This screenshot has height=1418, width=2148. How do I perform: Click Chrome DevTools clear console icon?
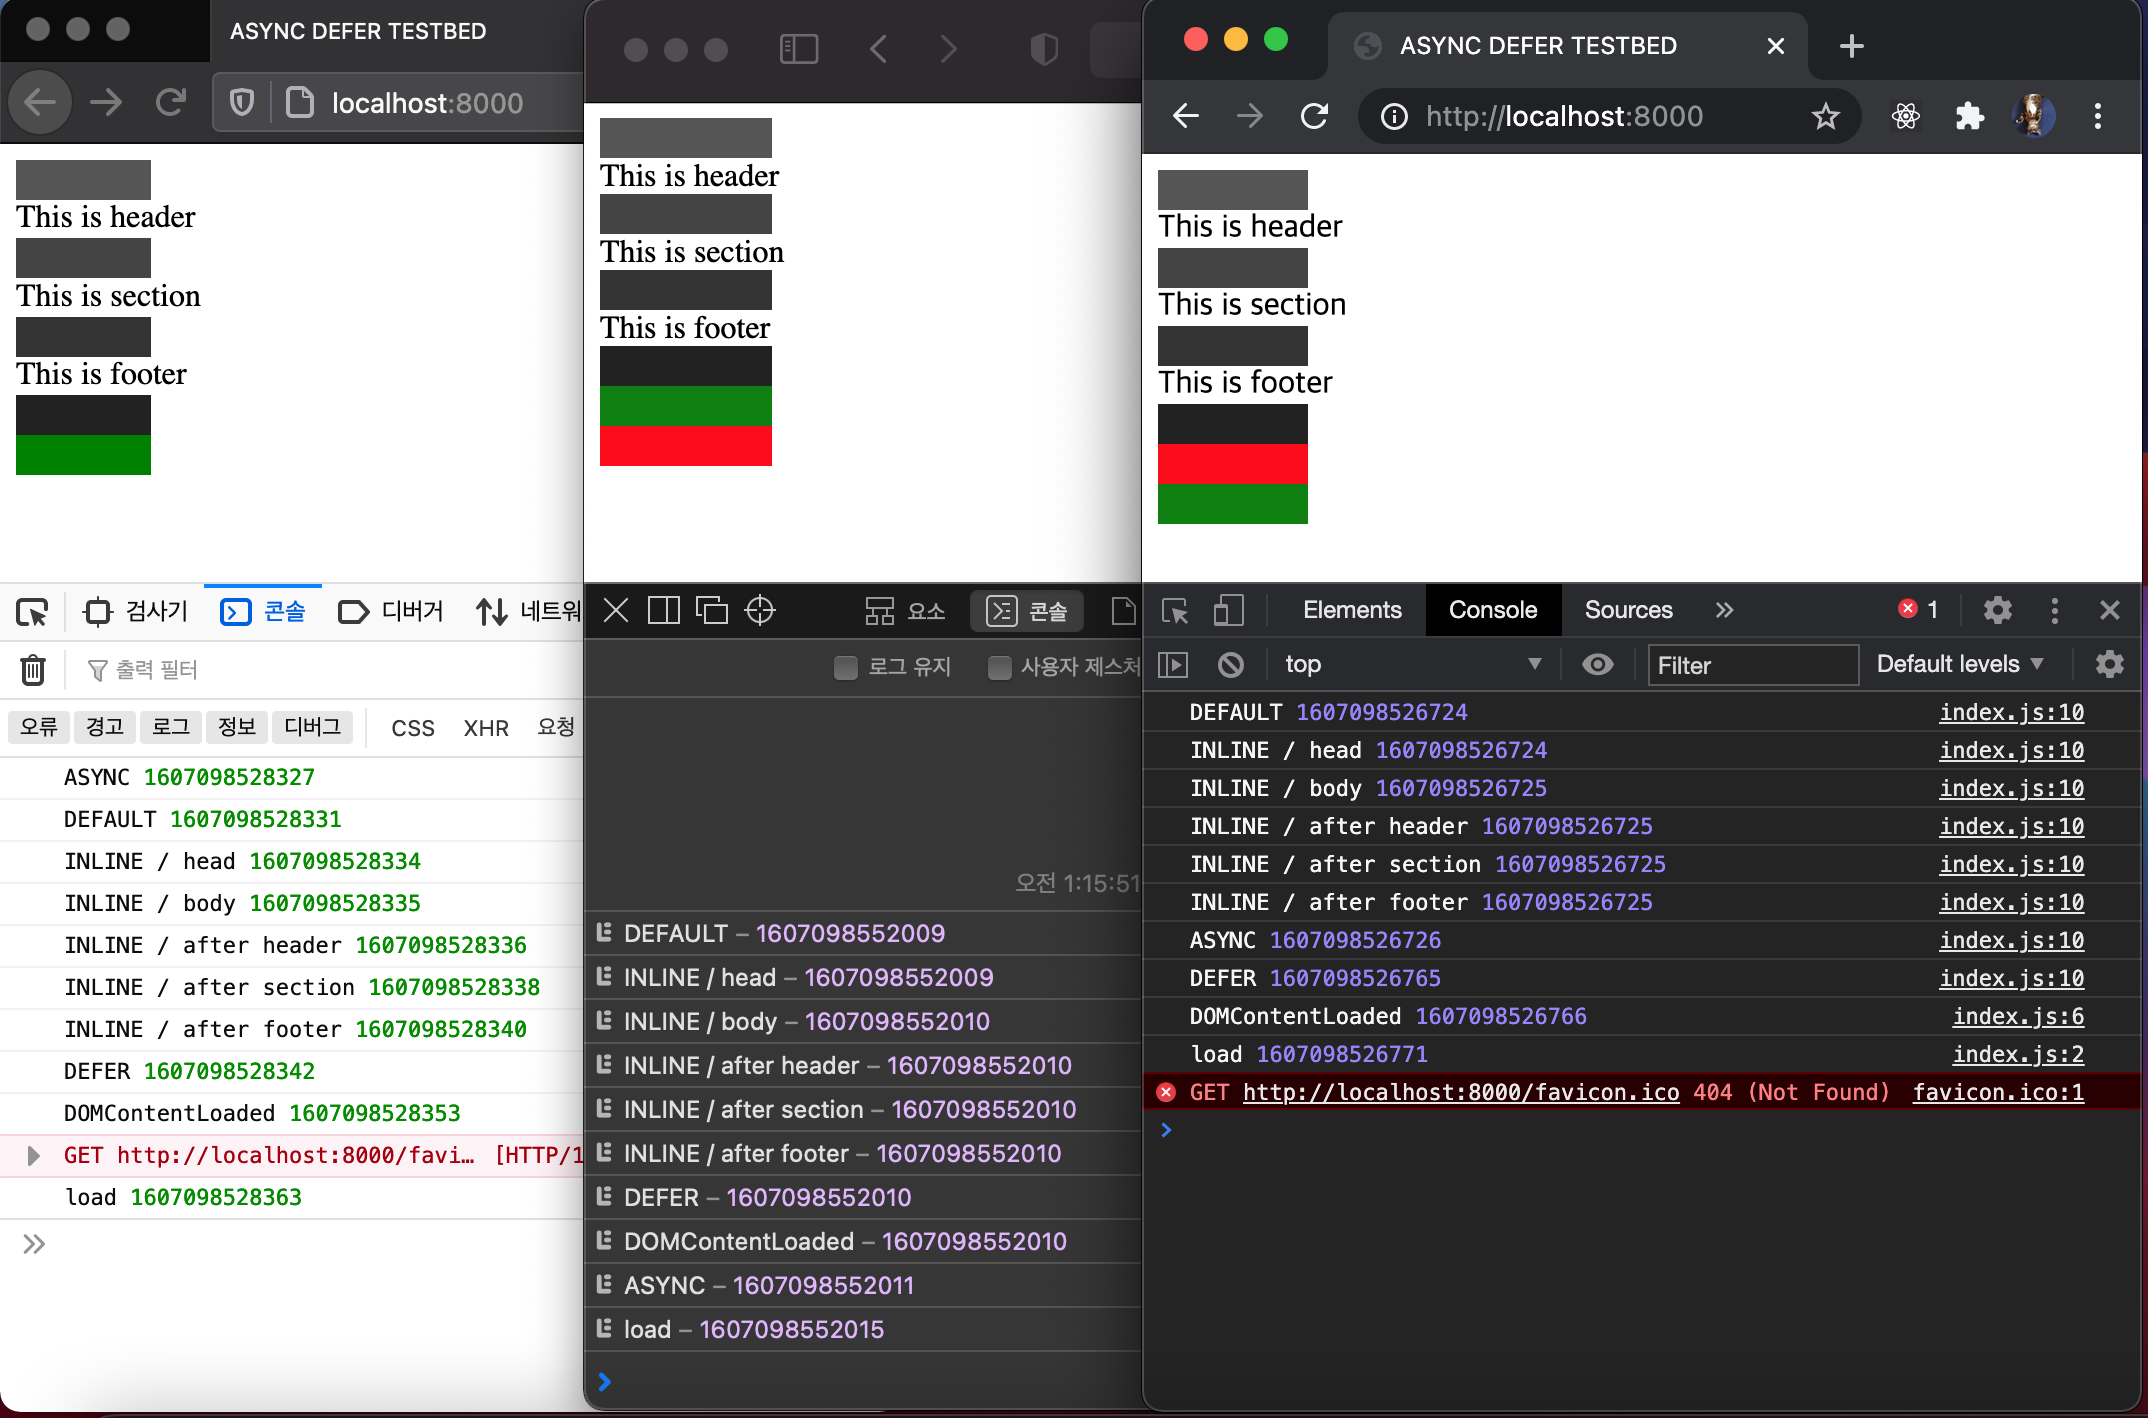click(1231, 665)
